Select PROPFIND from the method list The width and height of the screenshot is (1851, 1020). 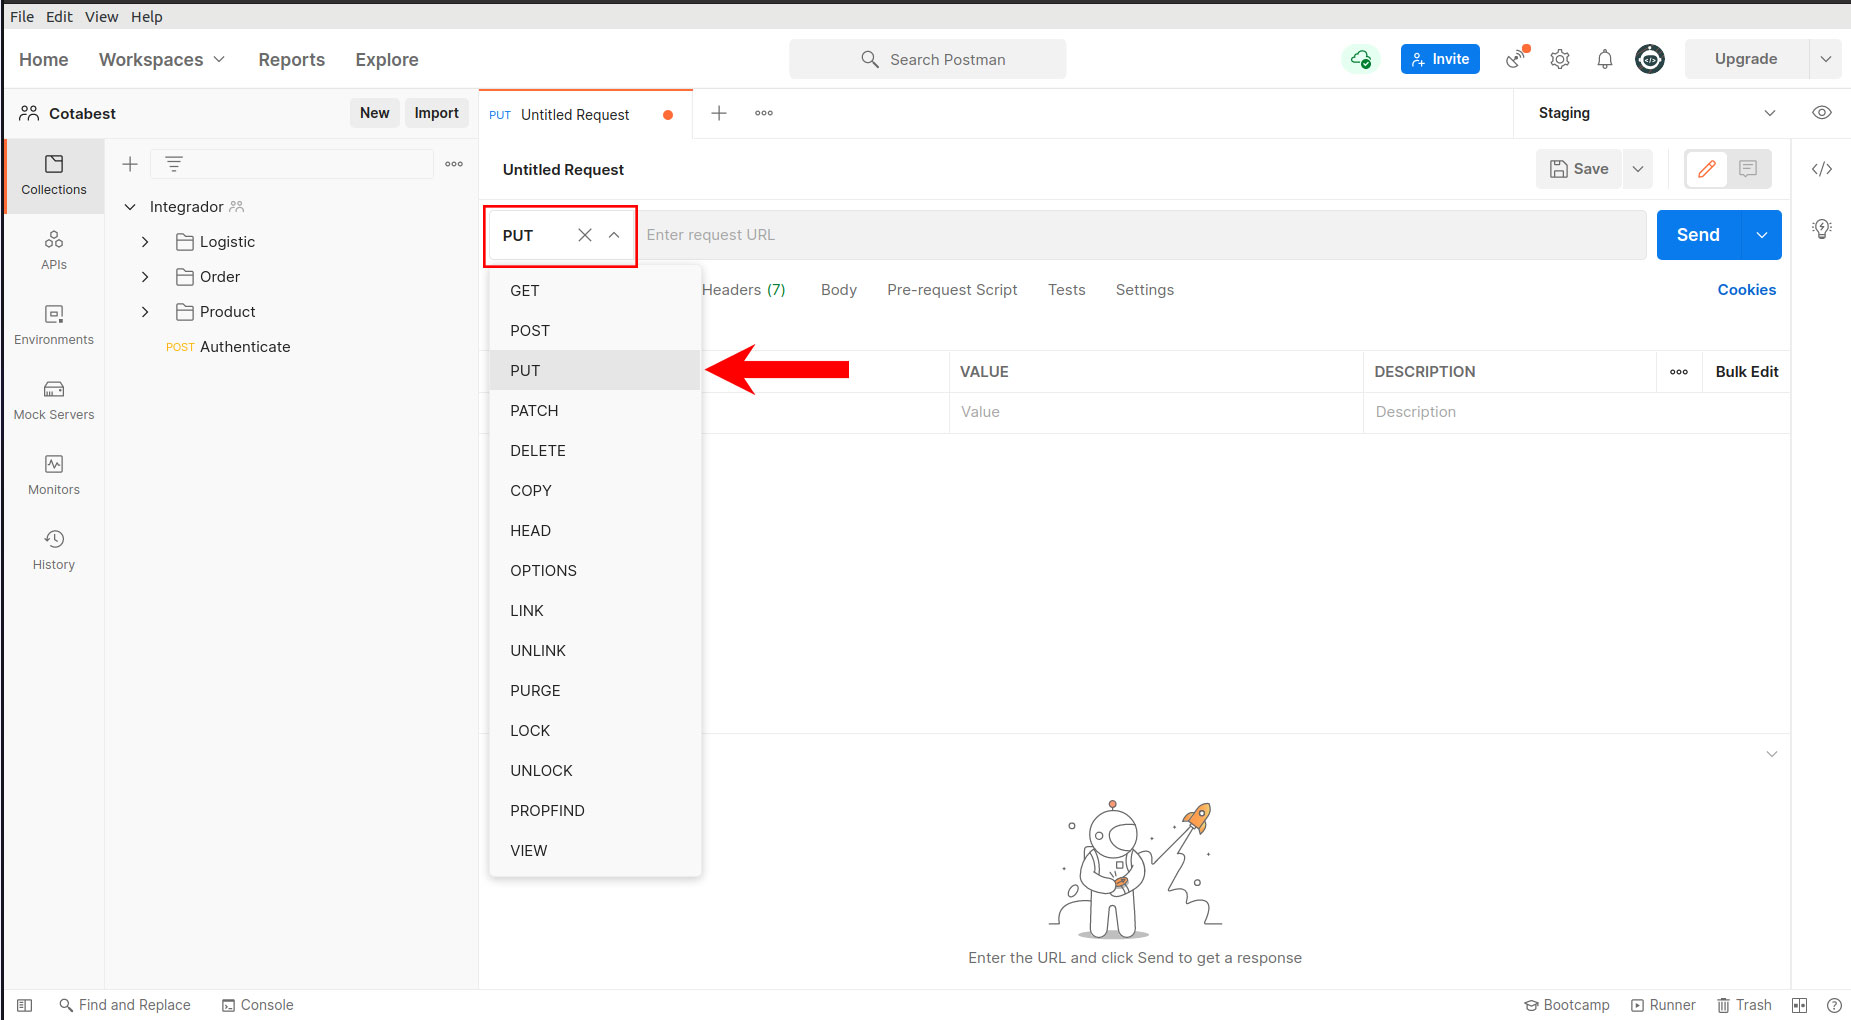(595, 811)
